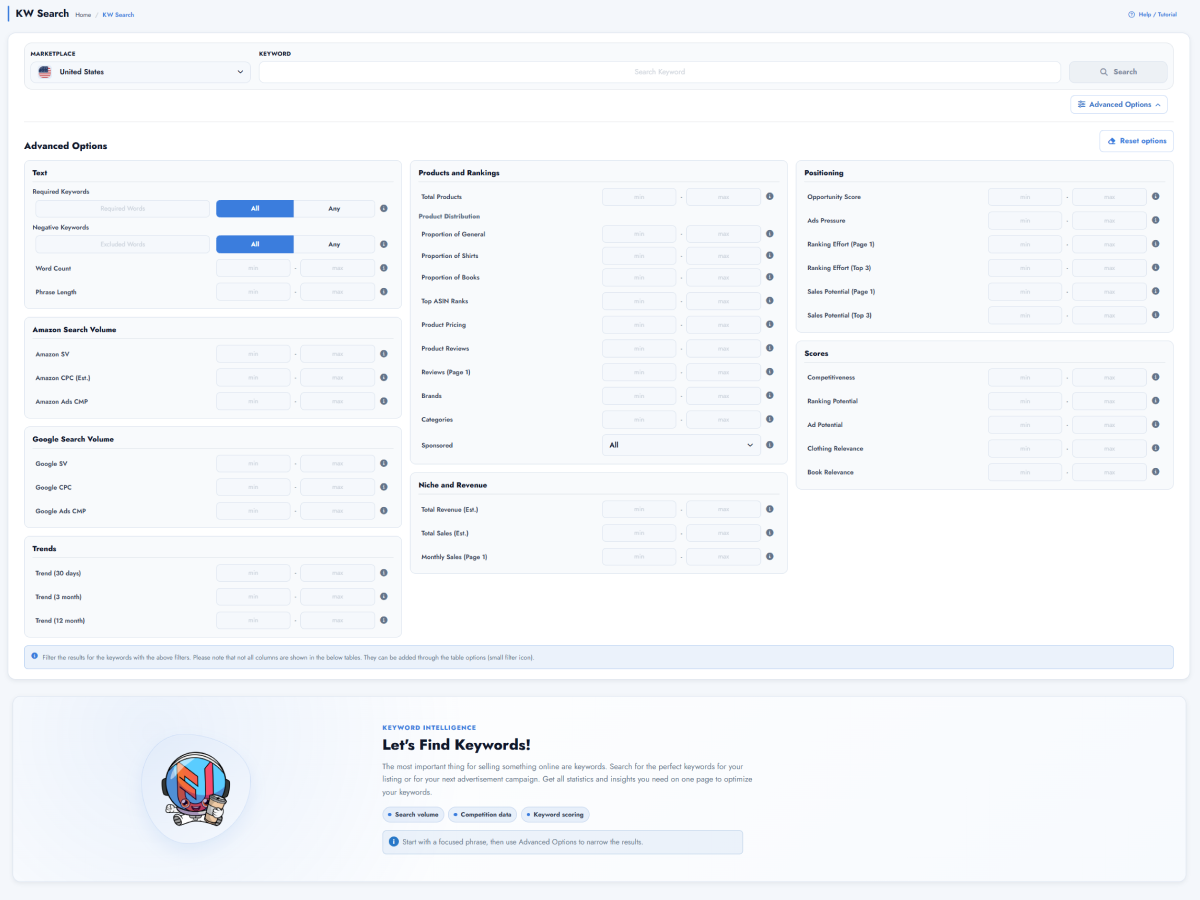Go to Home in the breadcrumb

[83, 15]
